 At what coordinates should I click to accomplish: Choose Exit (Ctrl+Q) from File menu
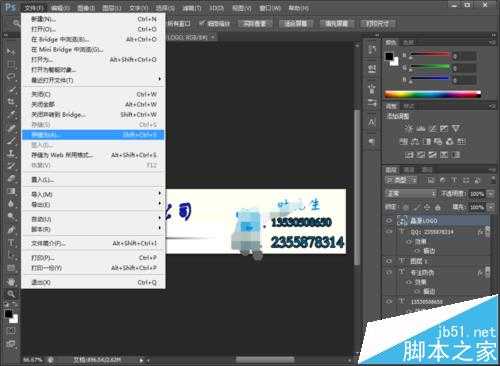[x=93, y=282]
